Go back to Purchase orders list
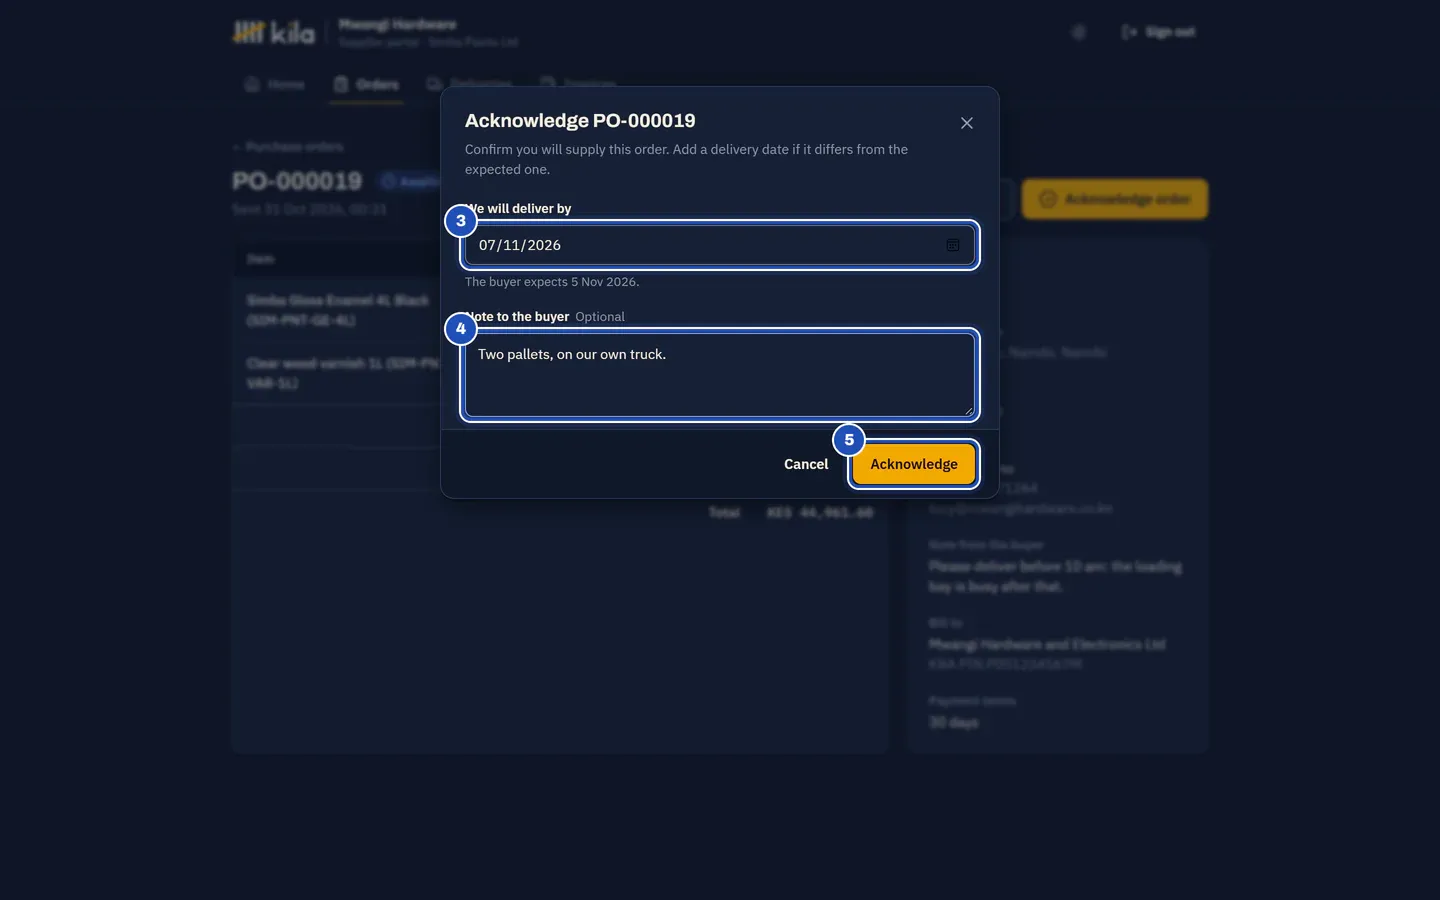The width and height of the screenshot is (1440, 900). 288,147
